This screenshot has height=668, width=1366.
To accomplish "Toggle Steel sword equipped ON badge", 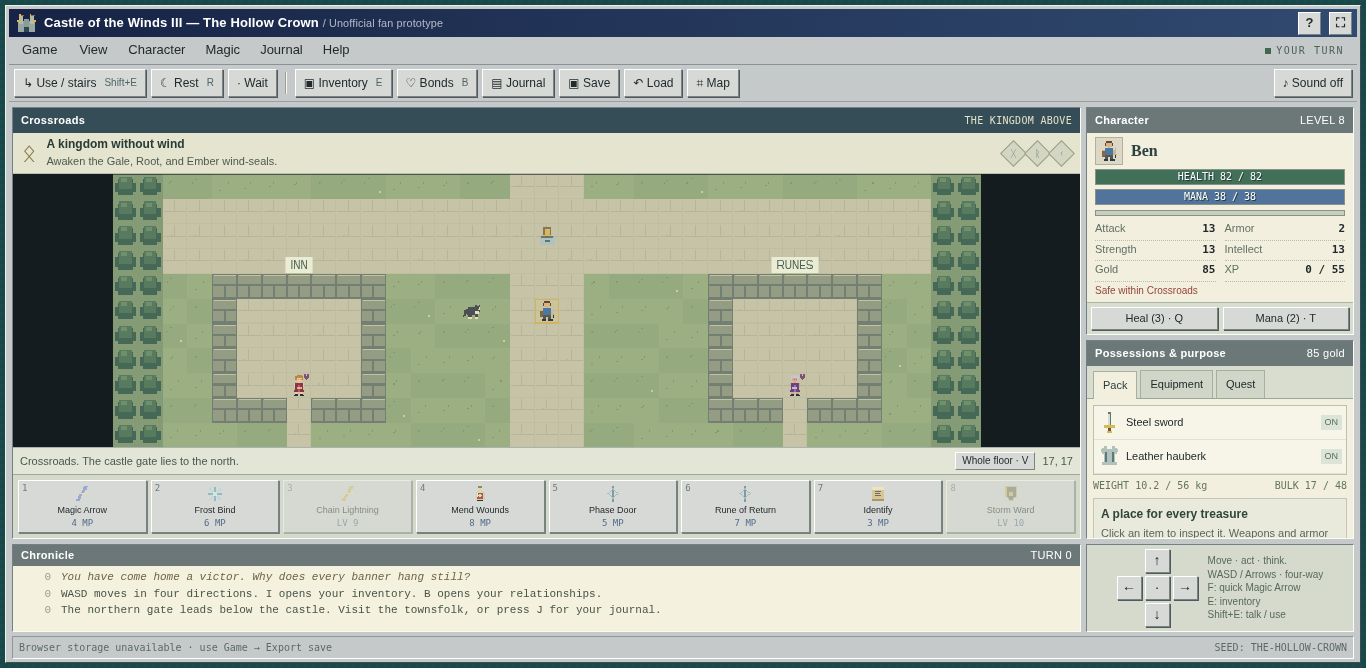I will coord(1331,422).
